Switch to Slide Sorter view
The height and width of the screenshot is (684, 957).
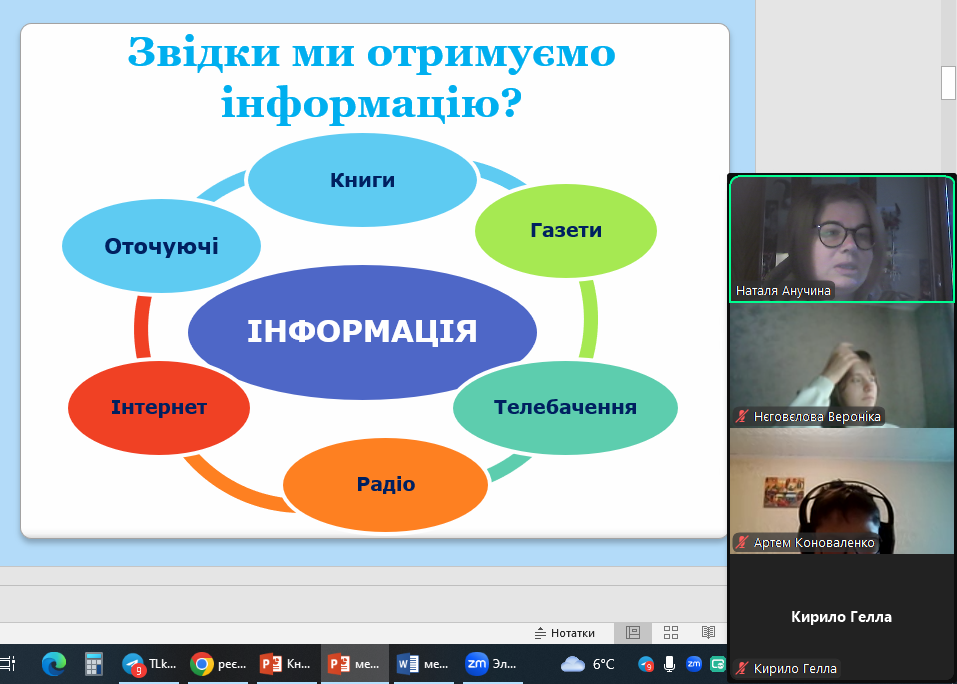[x=671, y=633]
